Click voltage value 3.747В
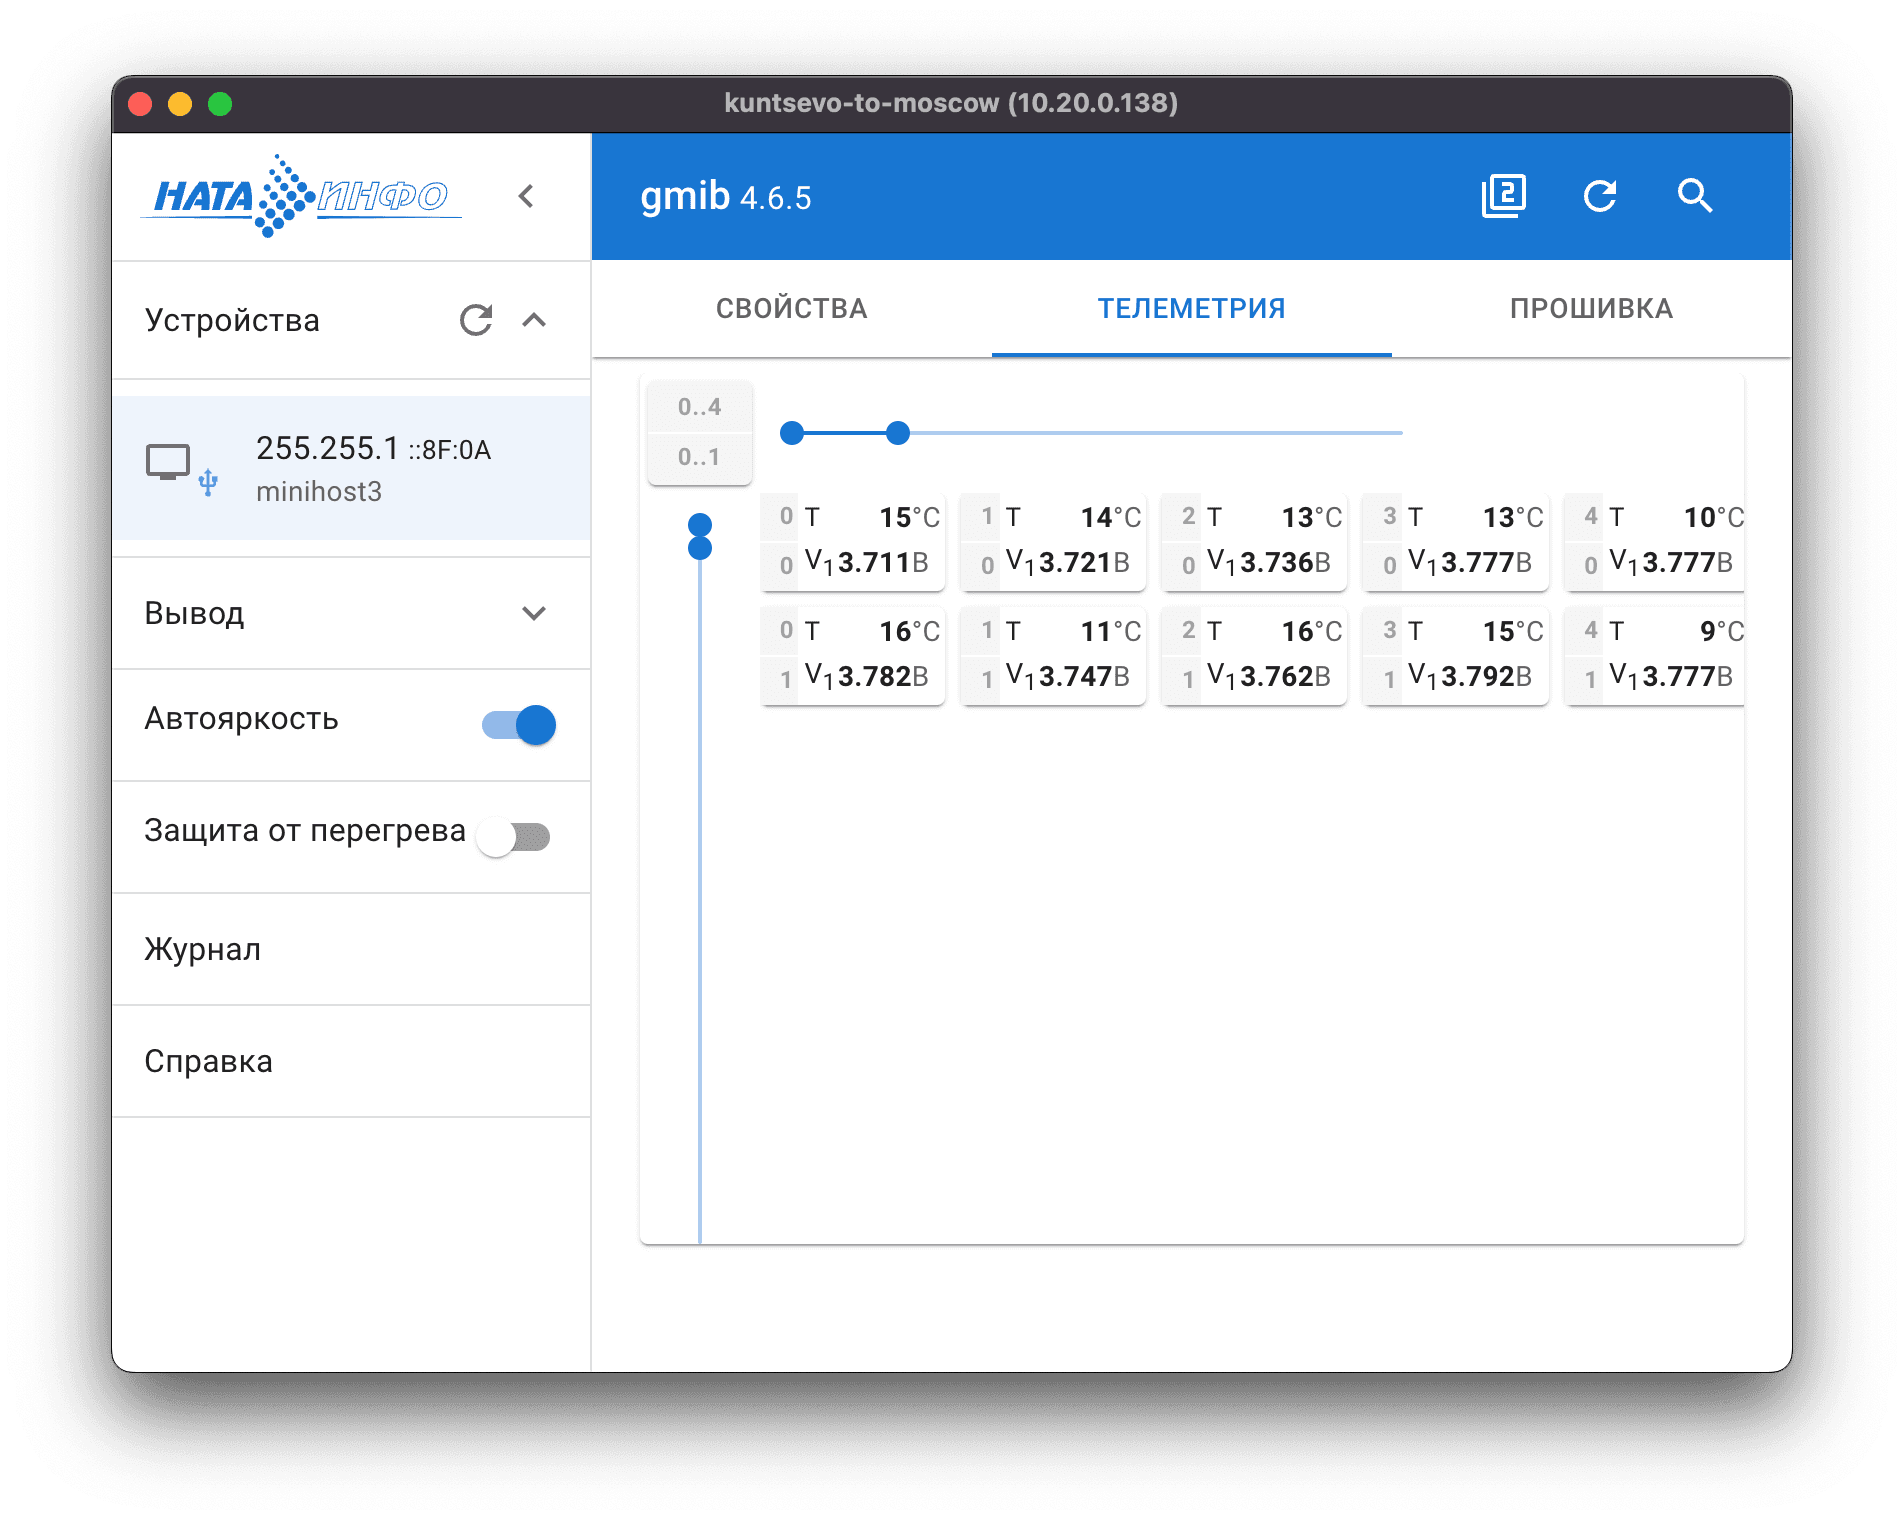Image resolution: width=1904 pixels, height=1520 pixels. [1084, 676]
